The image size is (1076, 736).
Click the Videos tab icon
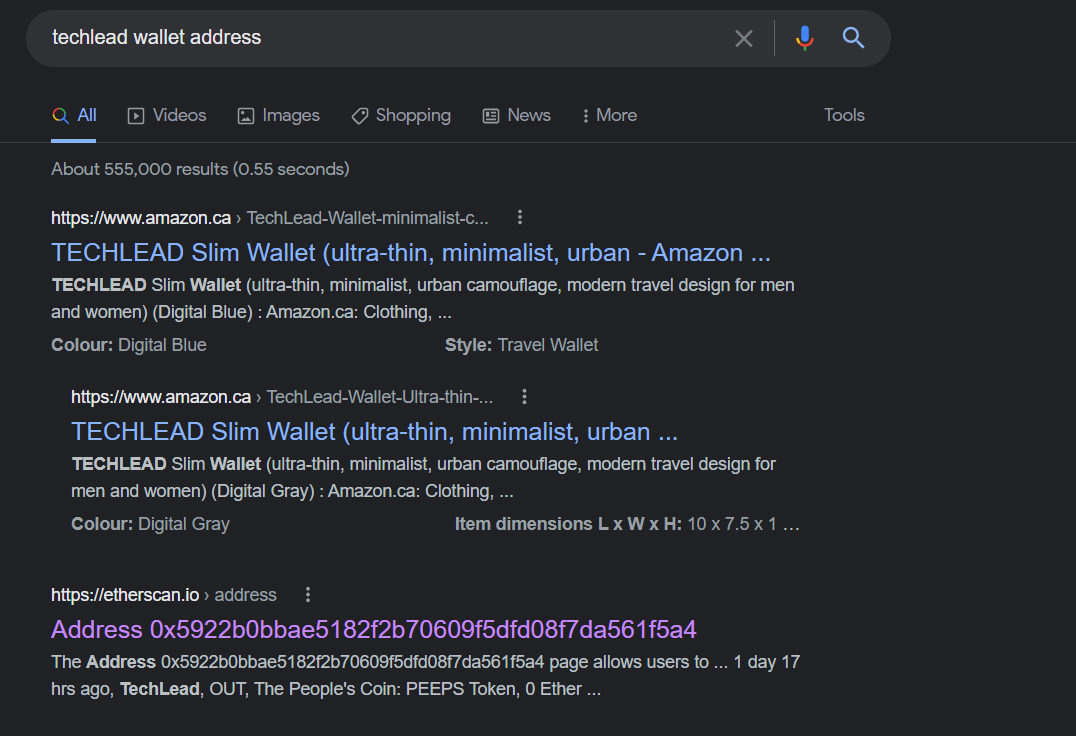coord(136,116)
